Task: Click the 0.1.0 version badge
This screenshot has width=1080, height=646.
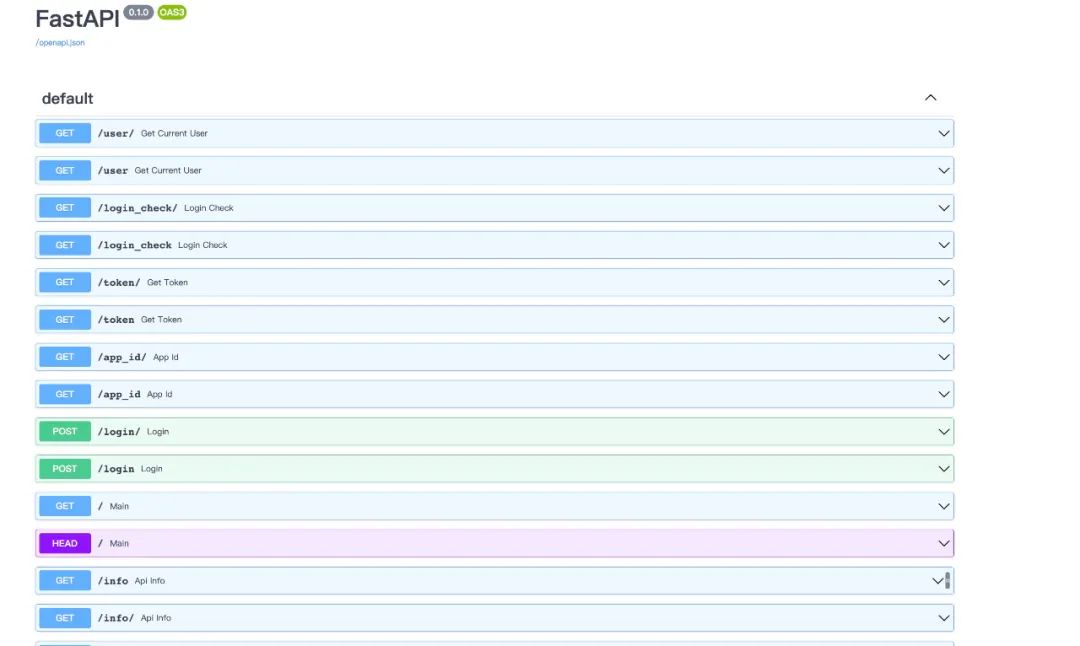Action: coord(138,12)
